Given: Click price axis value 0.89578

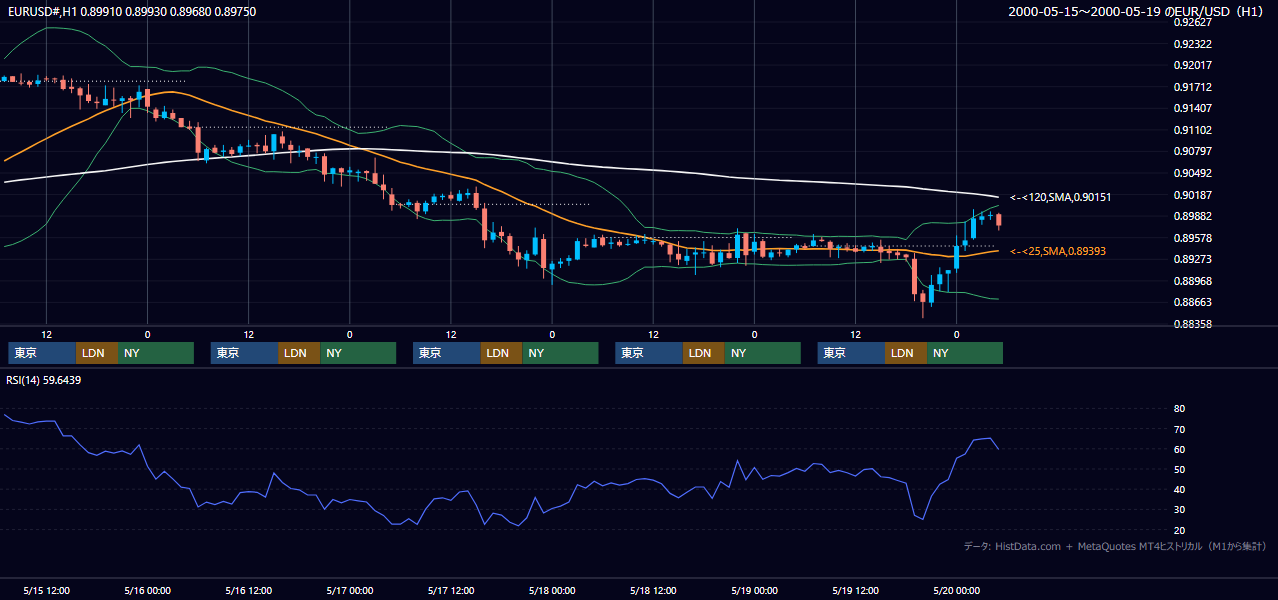Looking at the screenshot, I should 1193,238.
